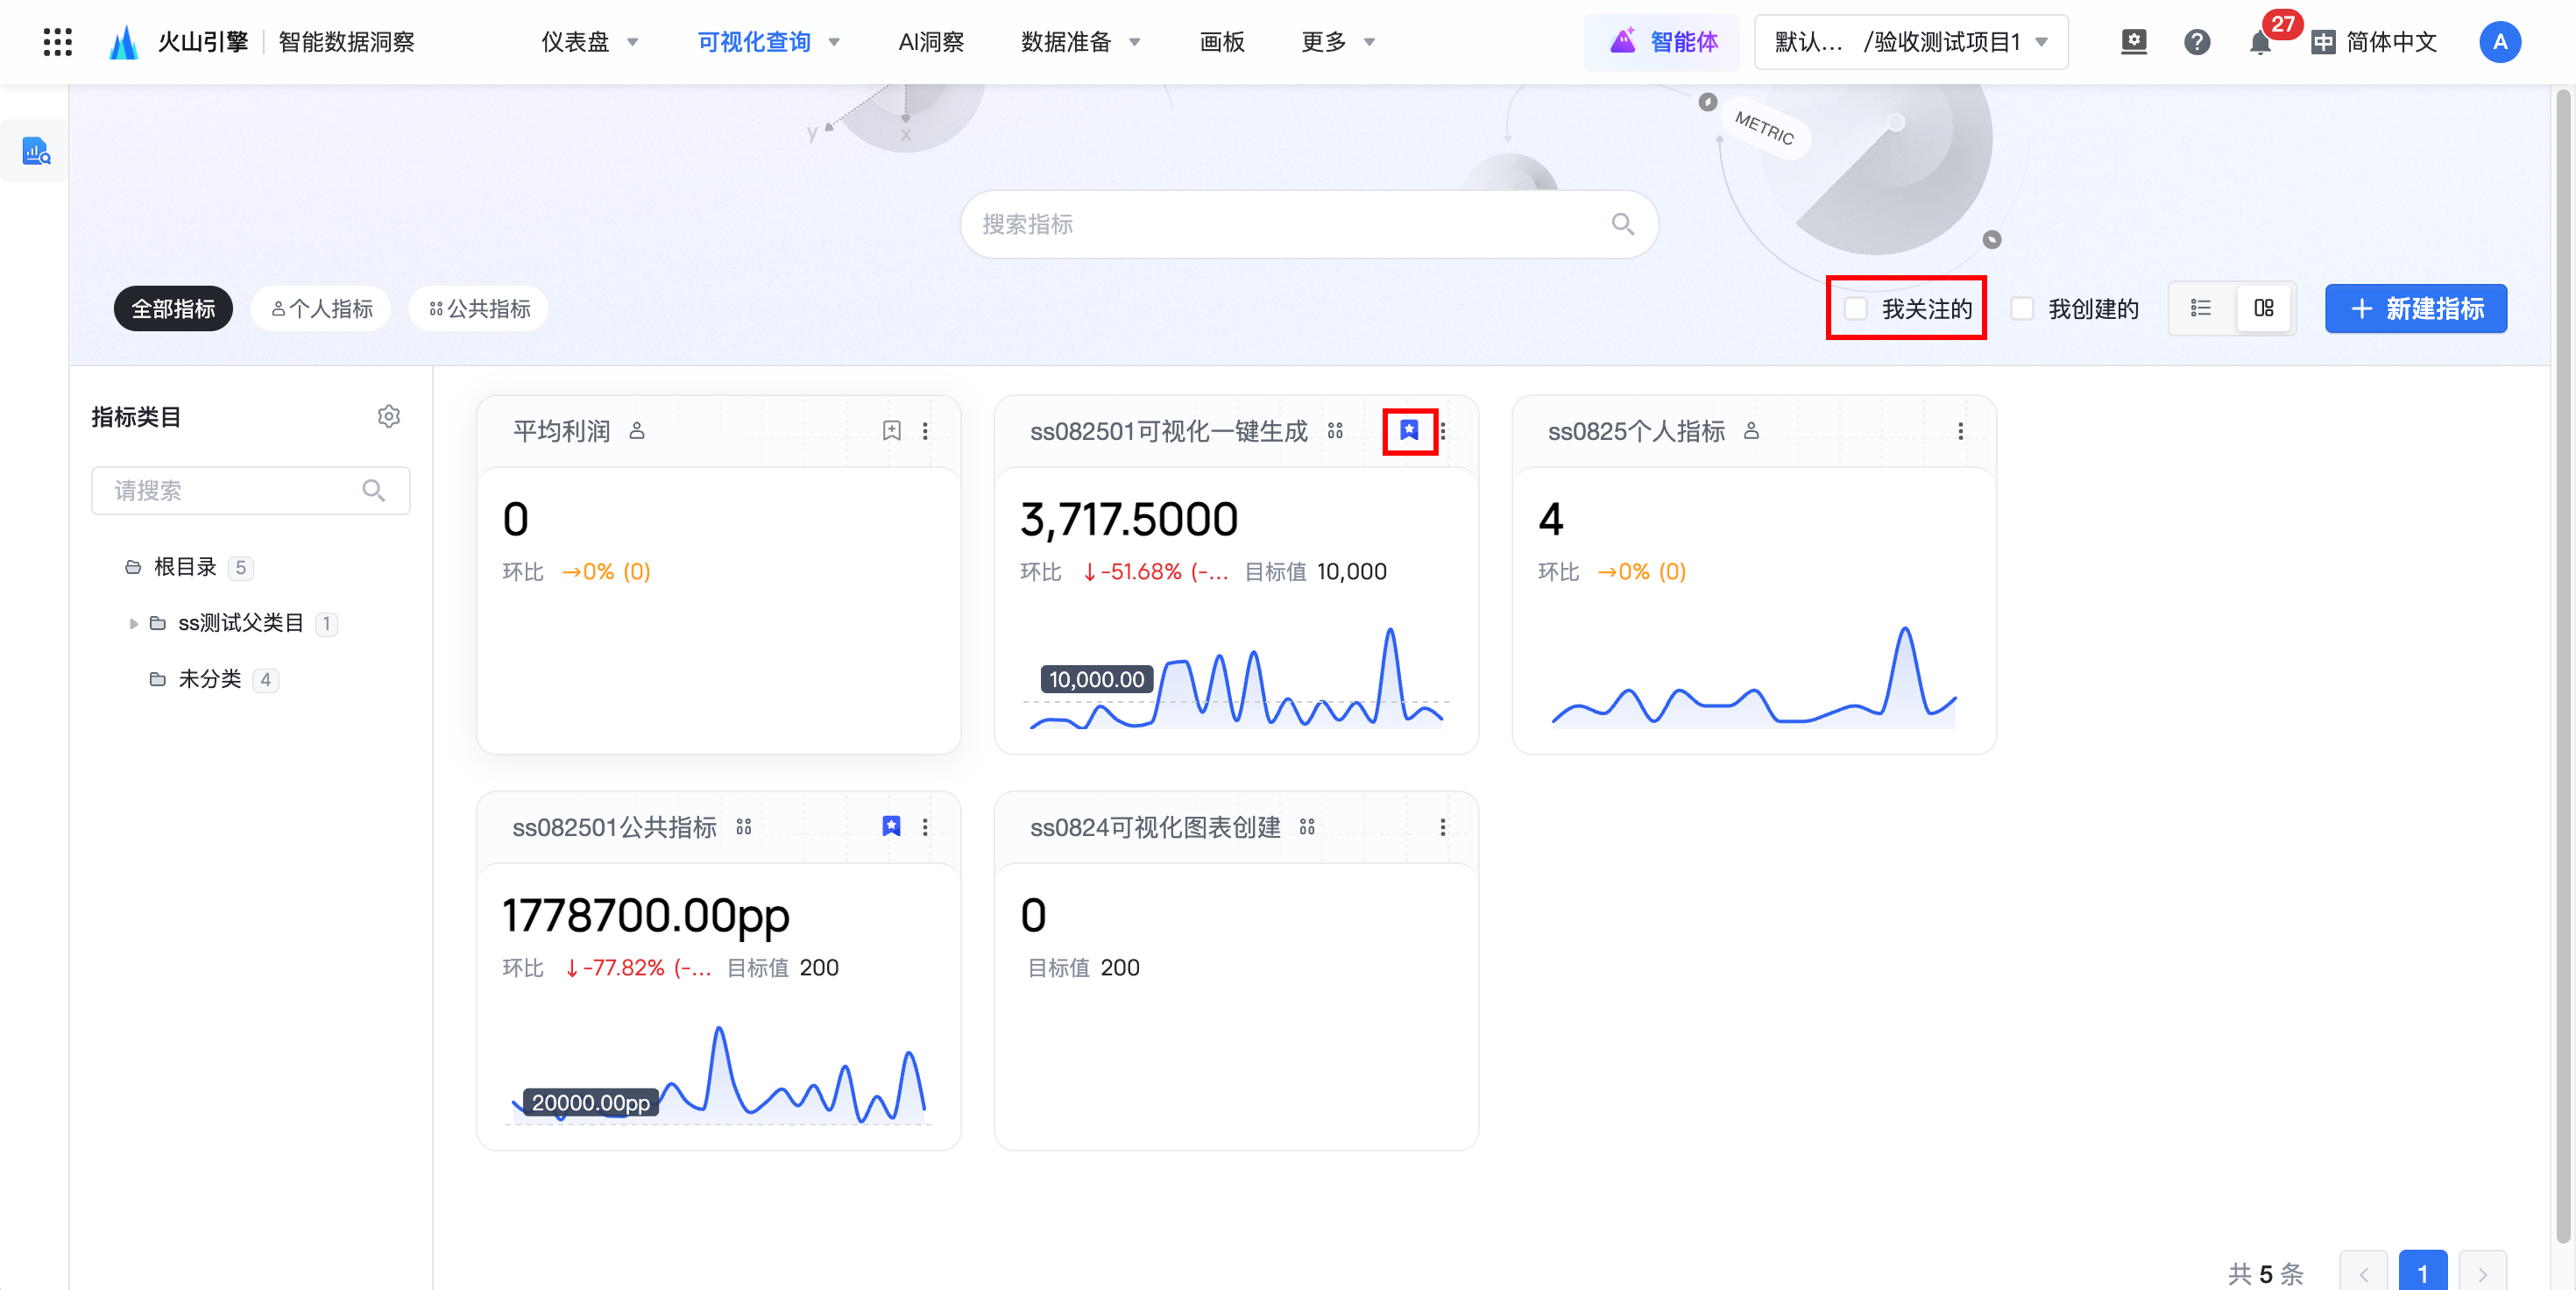Select the 个人指标 tab

click(x=321, y=308)
